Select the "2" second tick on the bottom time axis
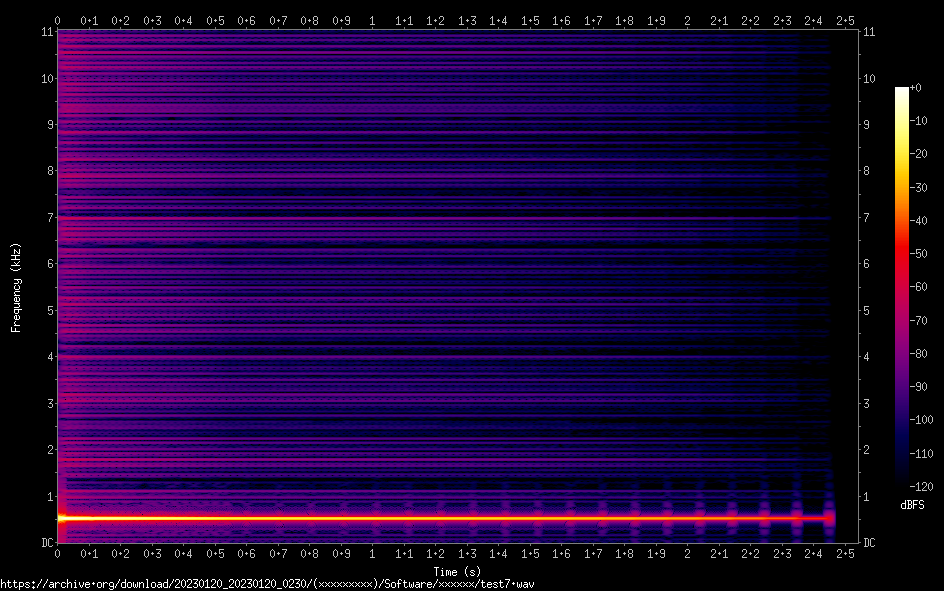This screenshot has height=591, width=944. click(x=687, y=553)
